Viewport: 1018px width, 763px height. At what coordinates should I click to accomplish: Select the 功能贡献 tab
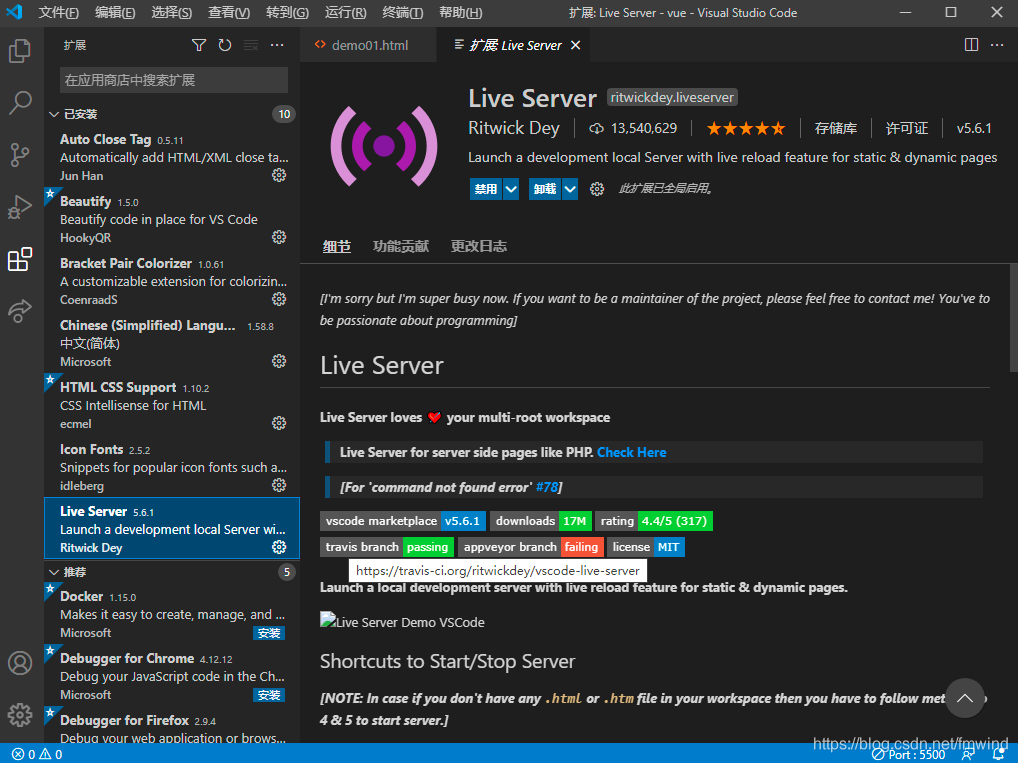tap(401, 246)
